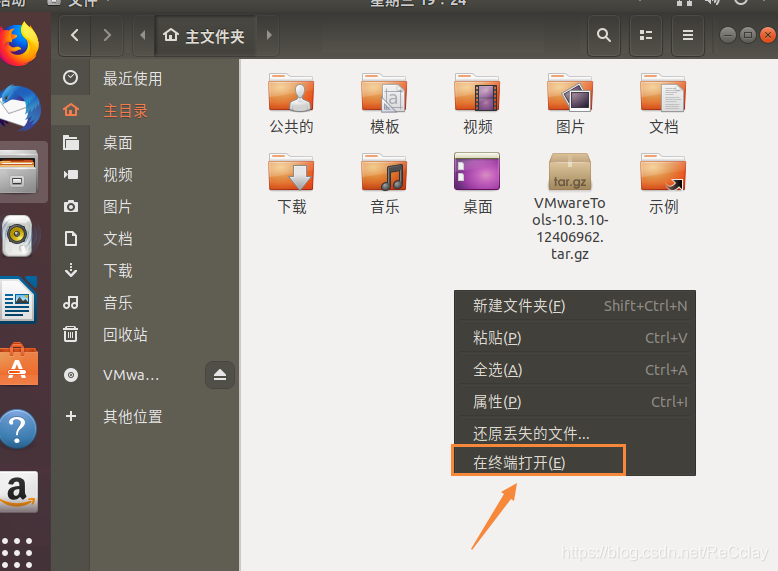Open the hamburger menu button
This screenshot has width=778, height=571.
click(x=688, y=35)
